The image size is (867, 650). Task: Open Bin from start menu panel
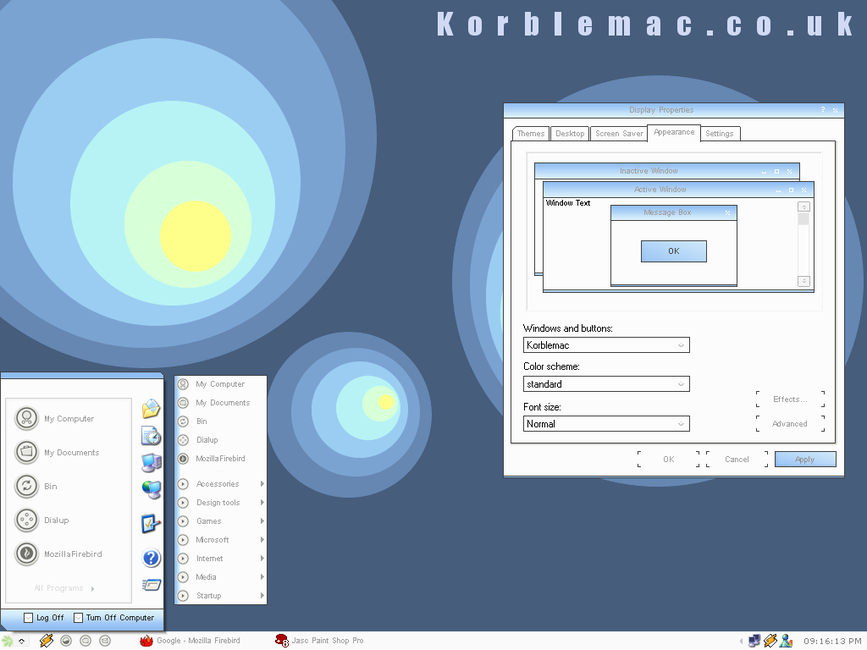[36, 486]
